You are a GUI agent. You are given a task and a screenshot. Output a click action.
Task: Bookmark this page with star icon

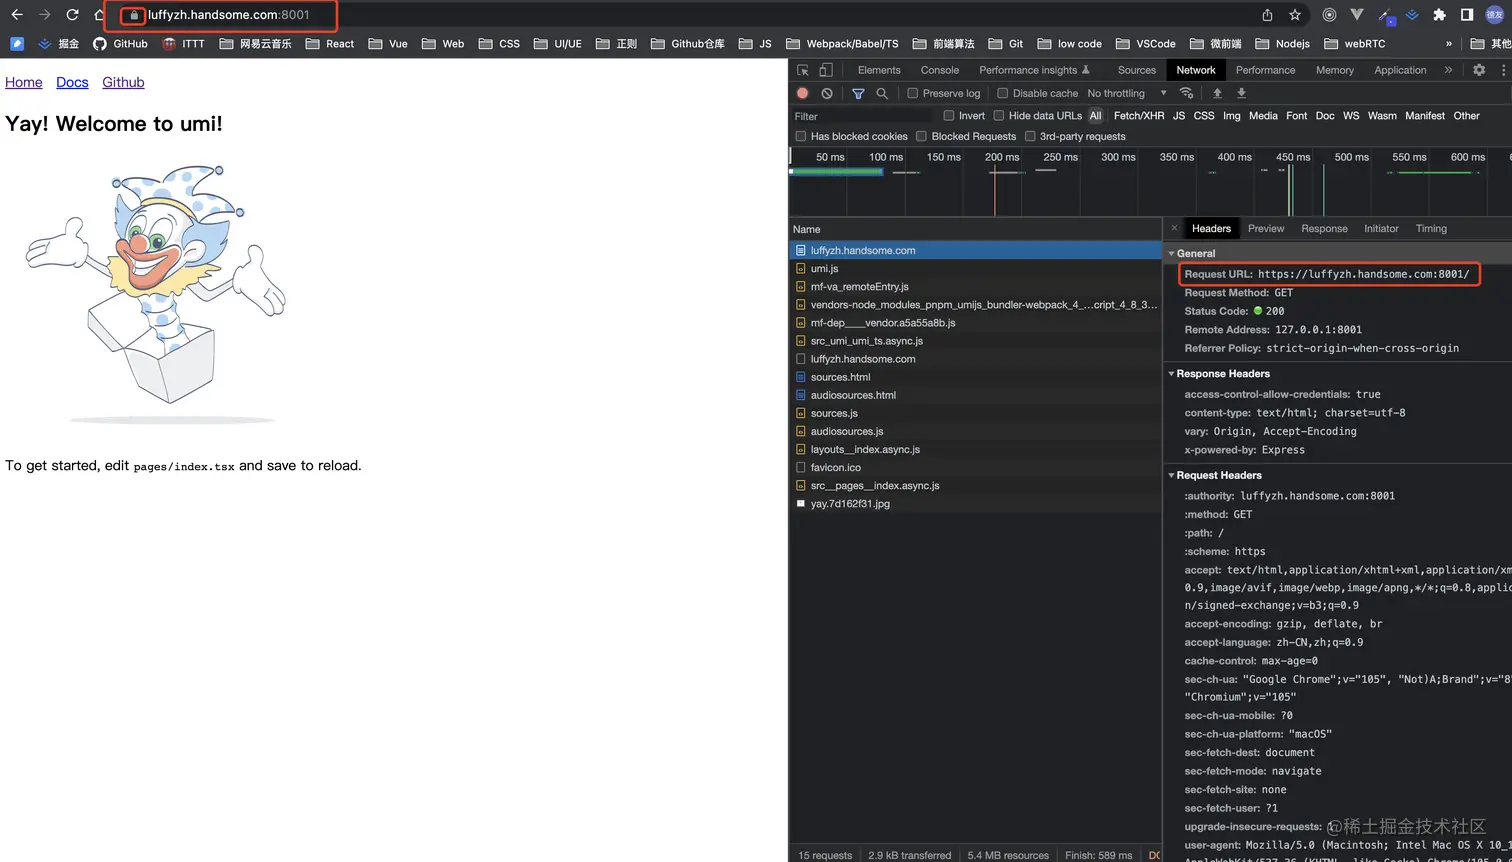pyautogui.click(x=1295, y=15)
